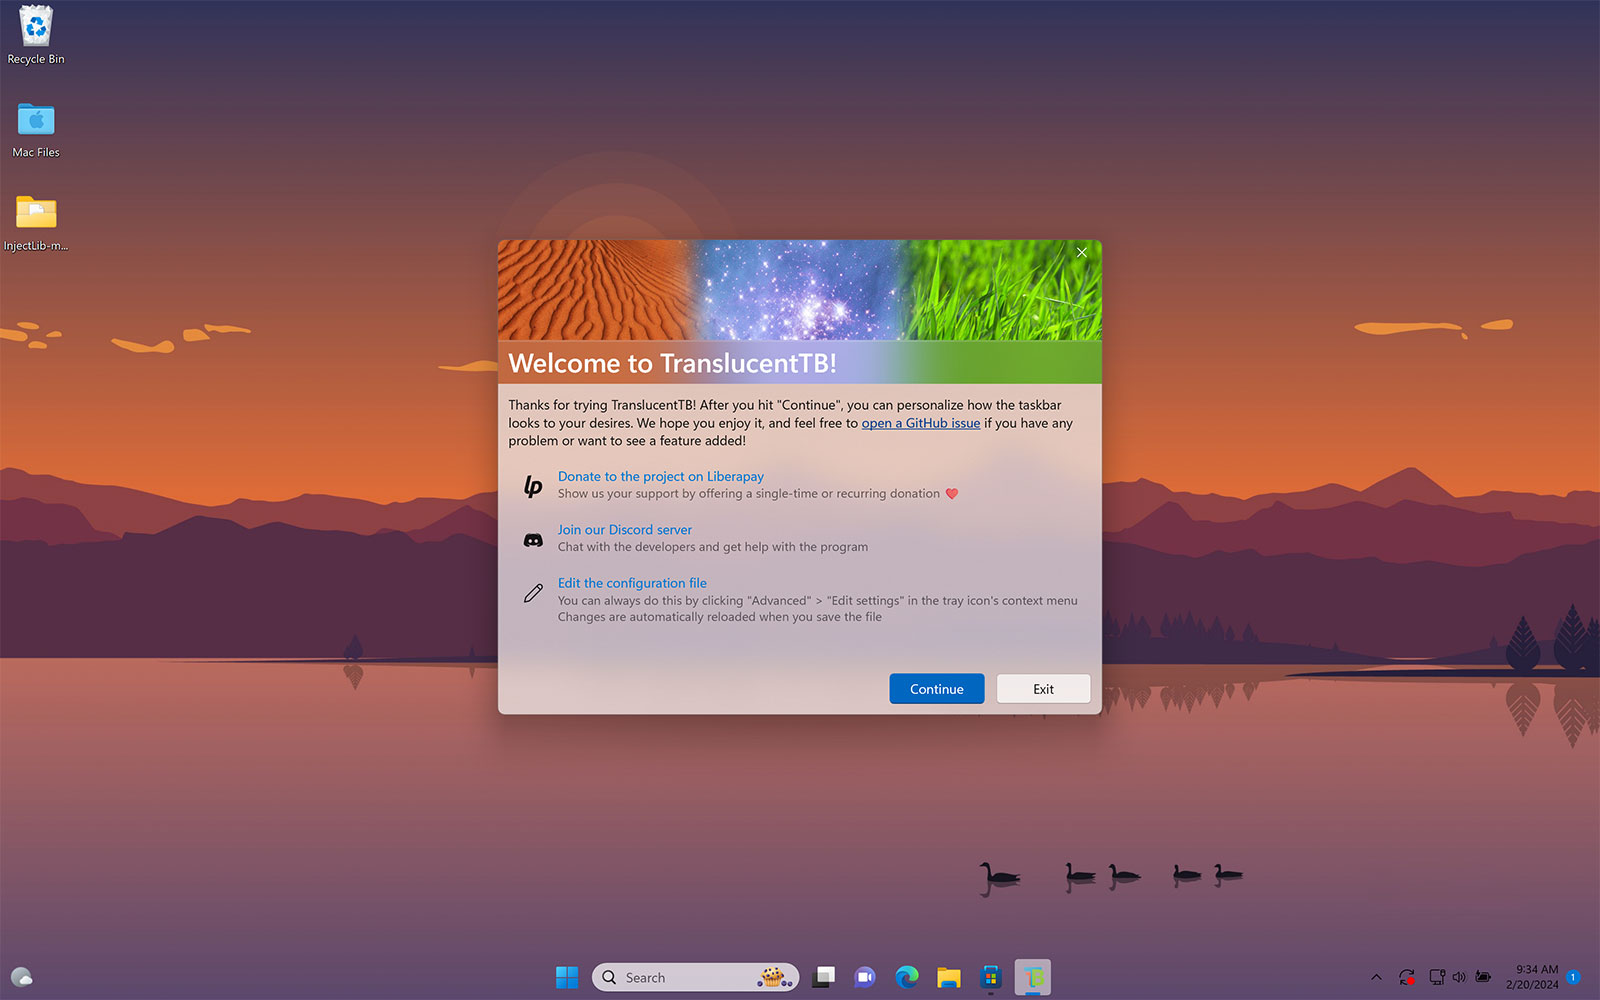1600x1000 pixels.
Task: Select the TranslucentTB taskbar icon
Action: click(x=1033, y=977)
